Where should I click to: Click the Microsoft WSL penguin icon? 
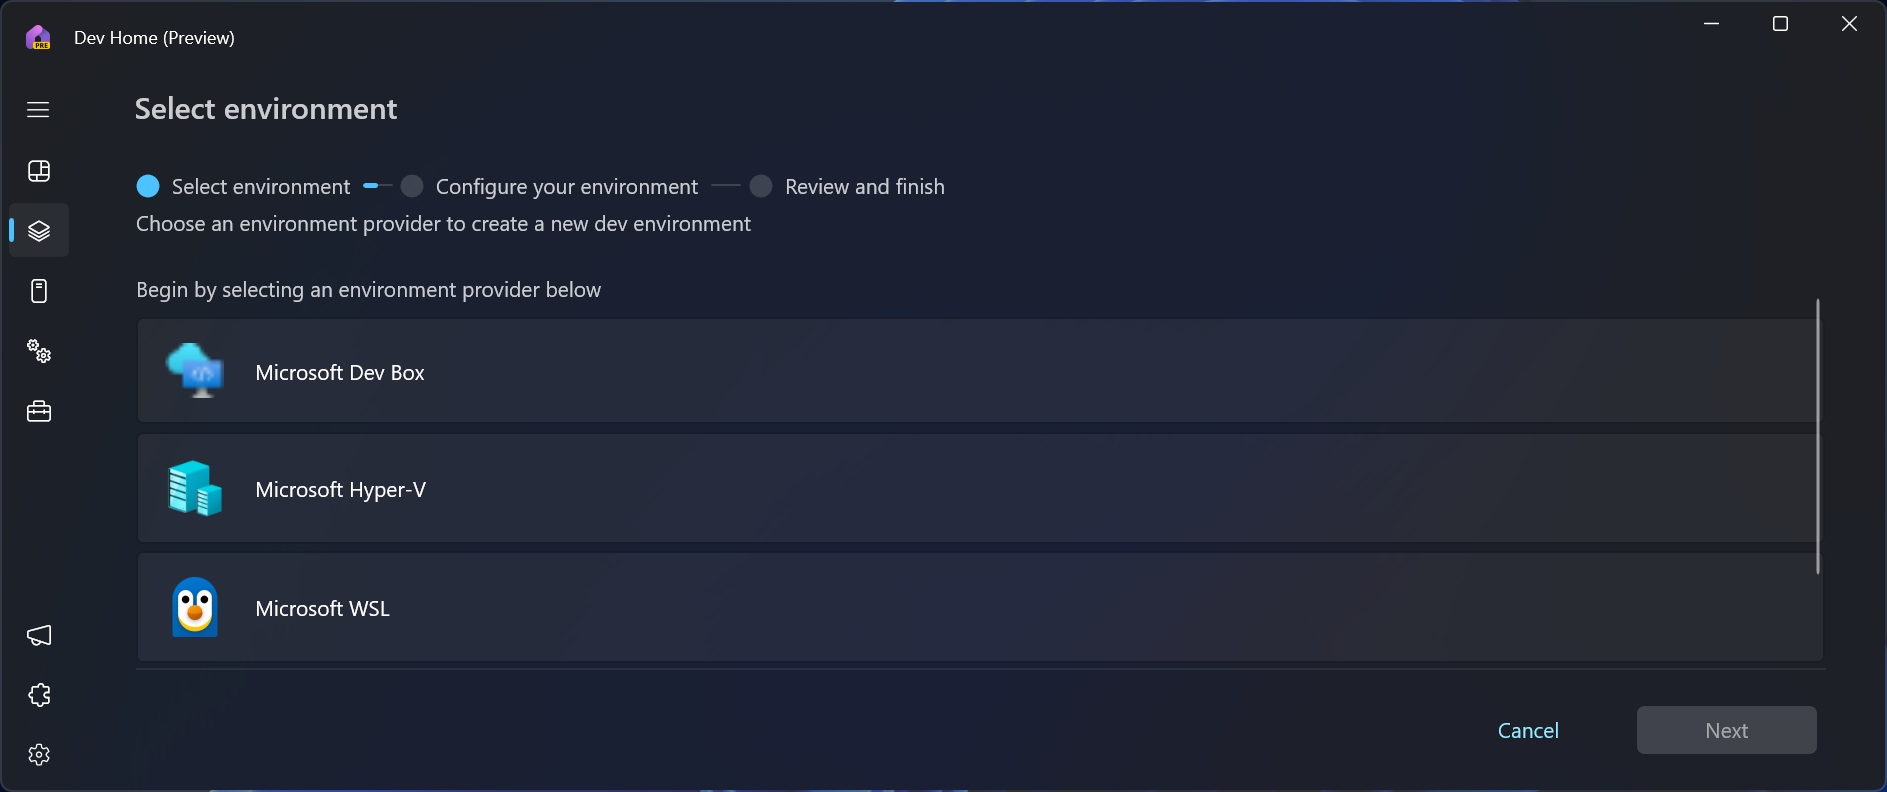pos(194,607)
